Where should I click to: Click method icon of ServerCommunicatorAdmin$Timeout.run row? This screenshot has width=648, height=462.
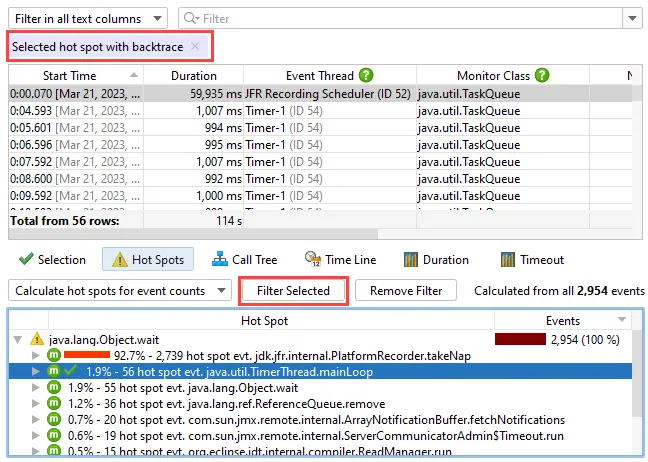coord(54,436)
